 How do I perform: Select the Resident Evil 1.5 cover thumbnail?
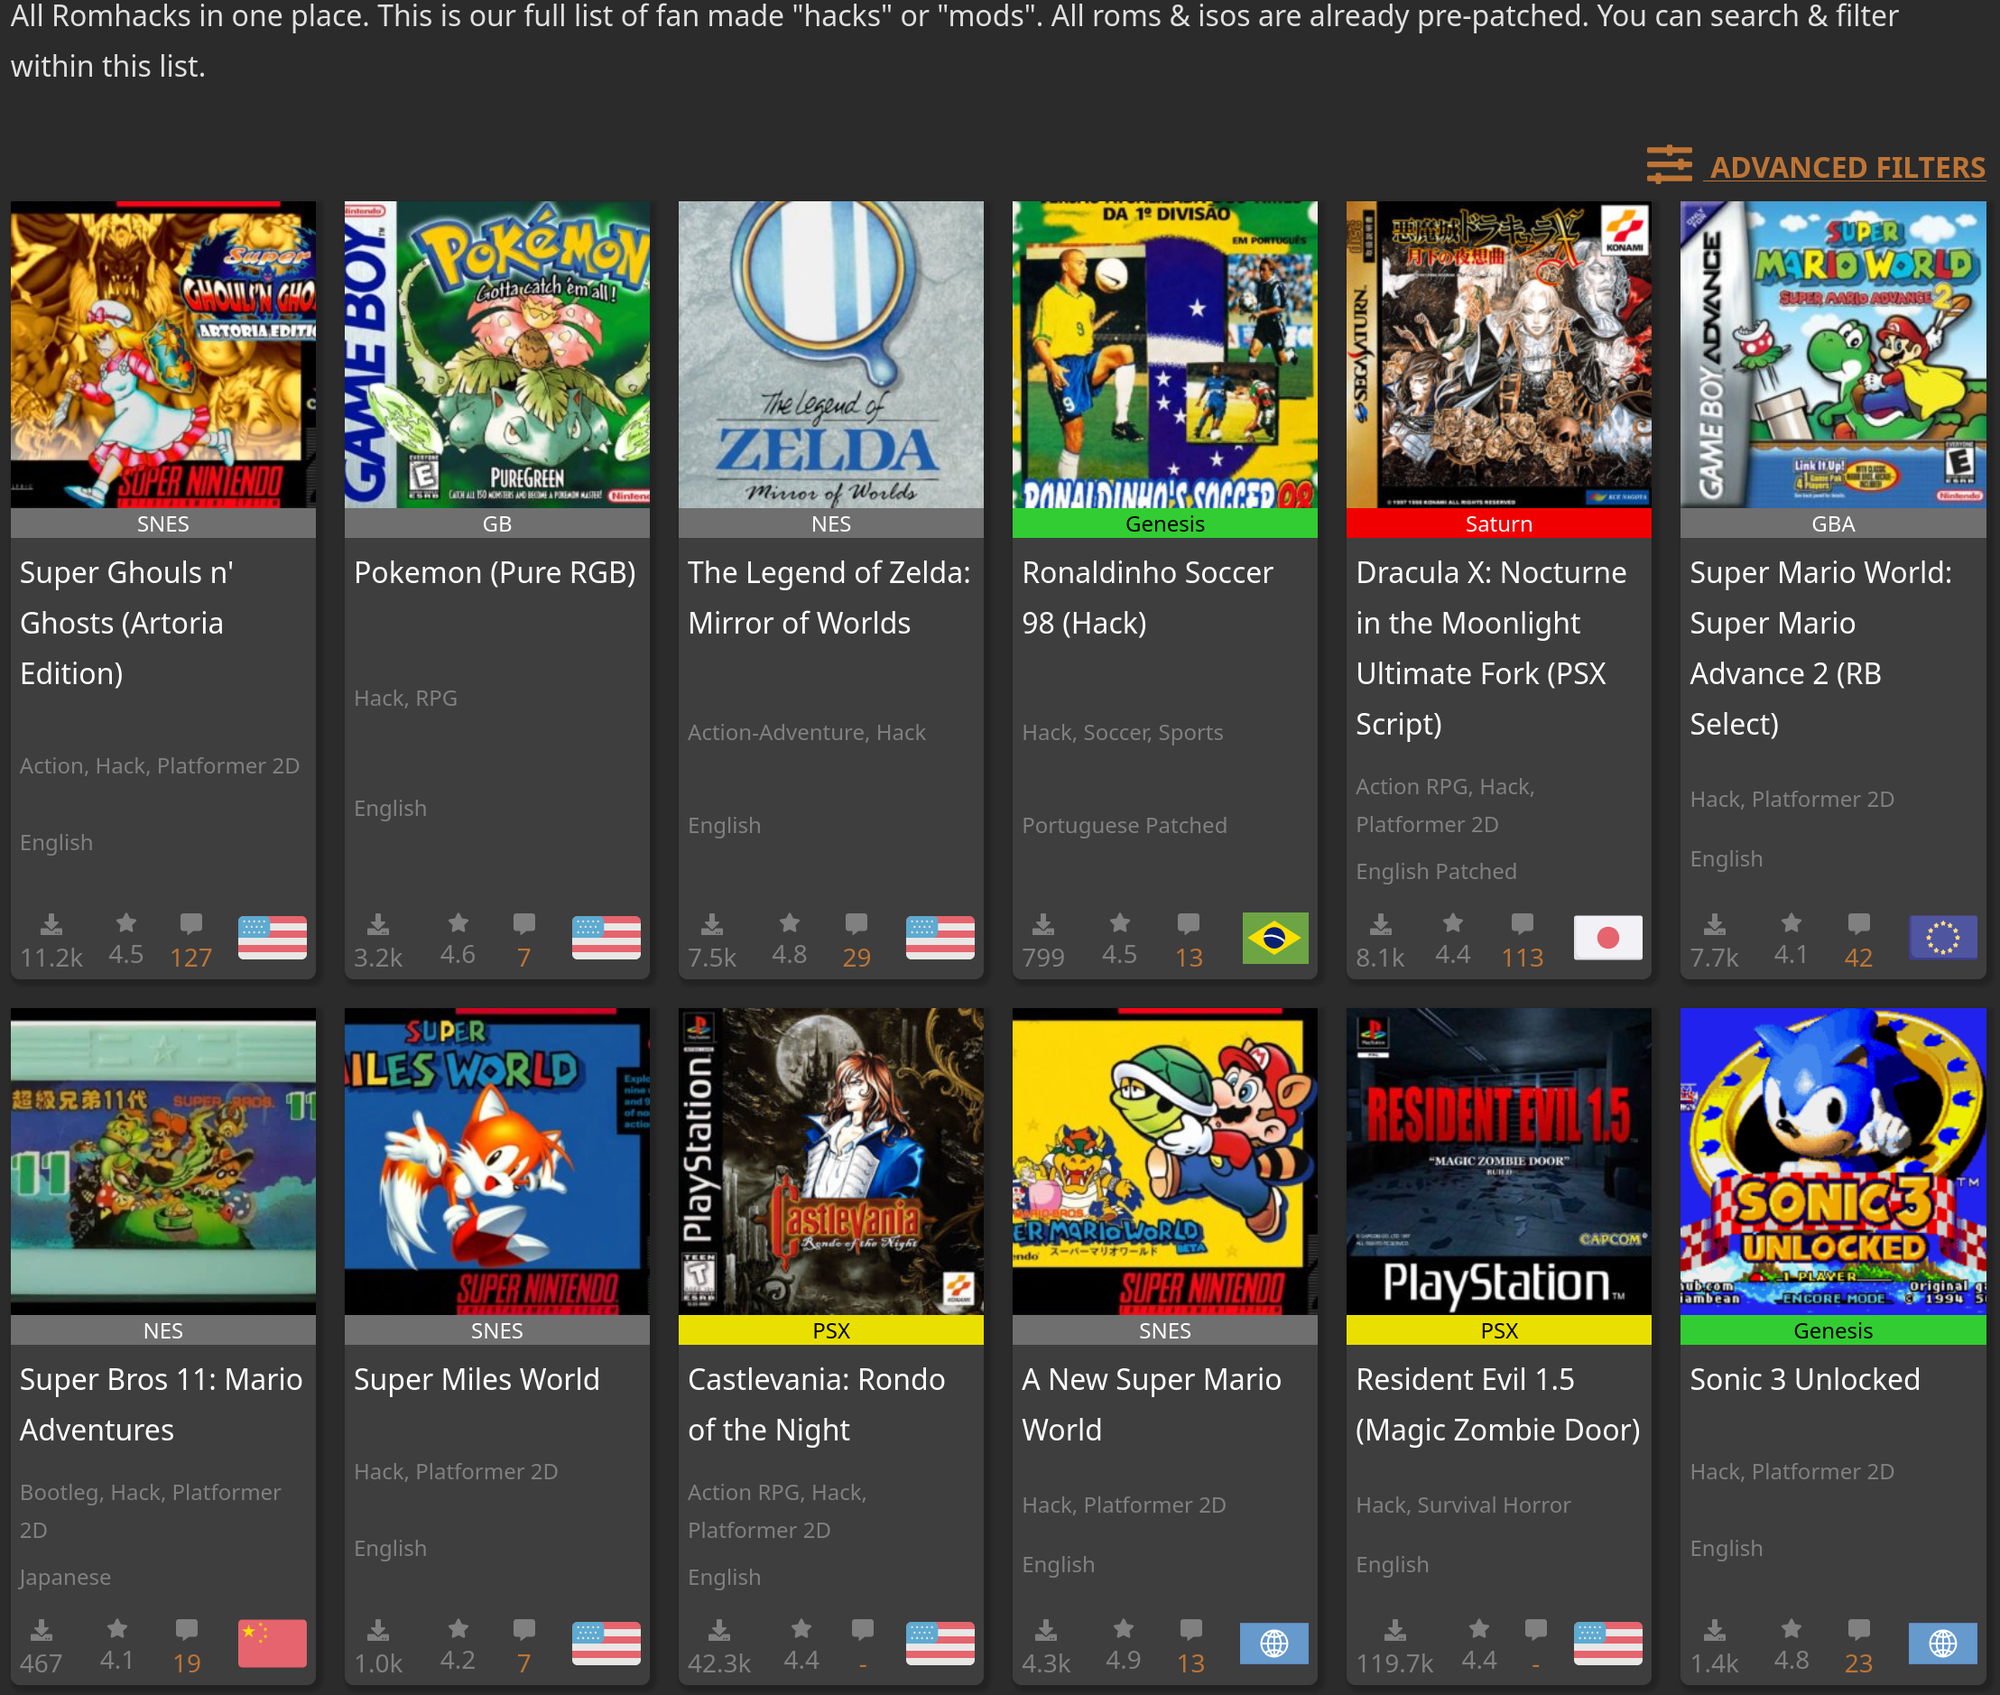pos(1499,1161)
